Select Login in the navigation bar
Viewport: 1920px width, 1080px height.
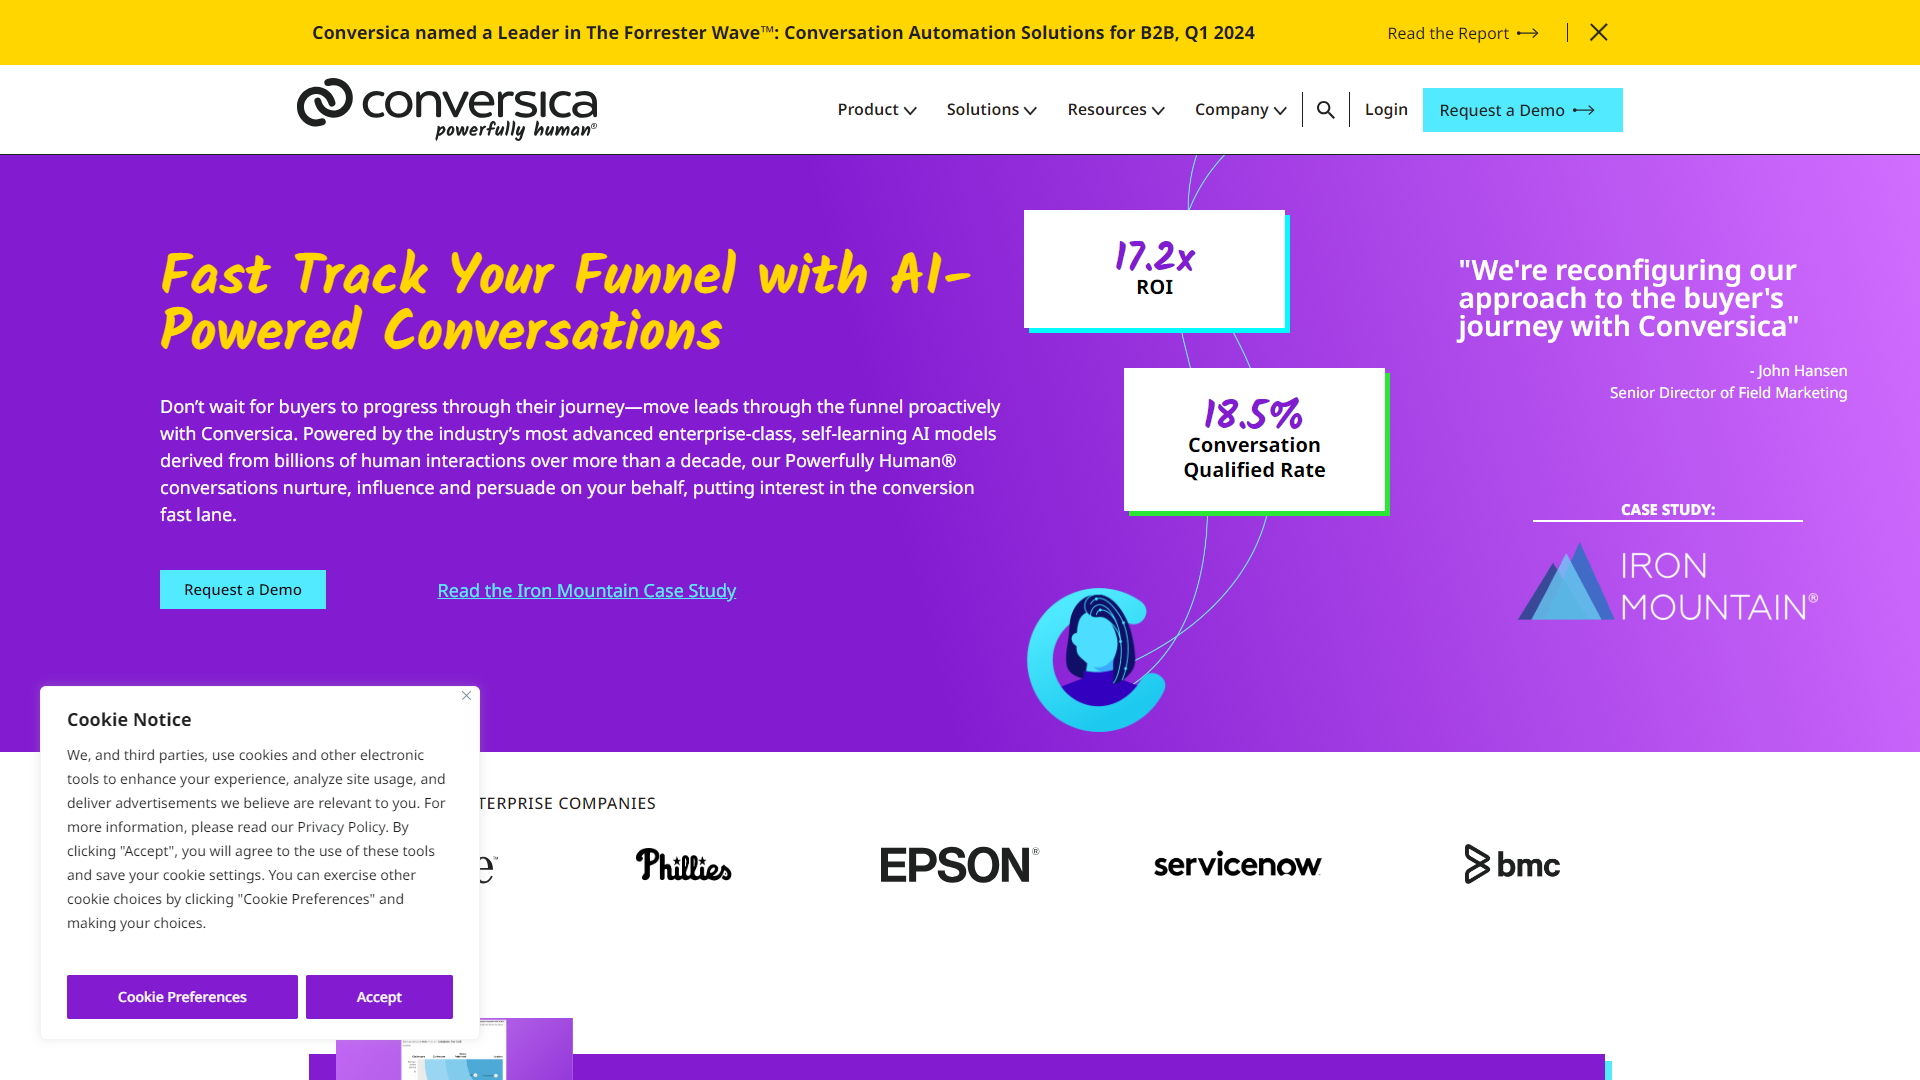1386,109
